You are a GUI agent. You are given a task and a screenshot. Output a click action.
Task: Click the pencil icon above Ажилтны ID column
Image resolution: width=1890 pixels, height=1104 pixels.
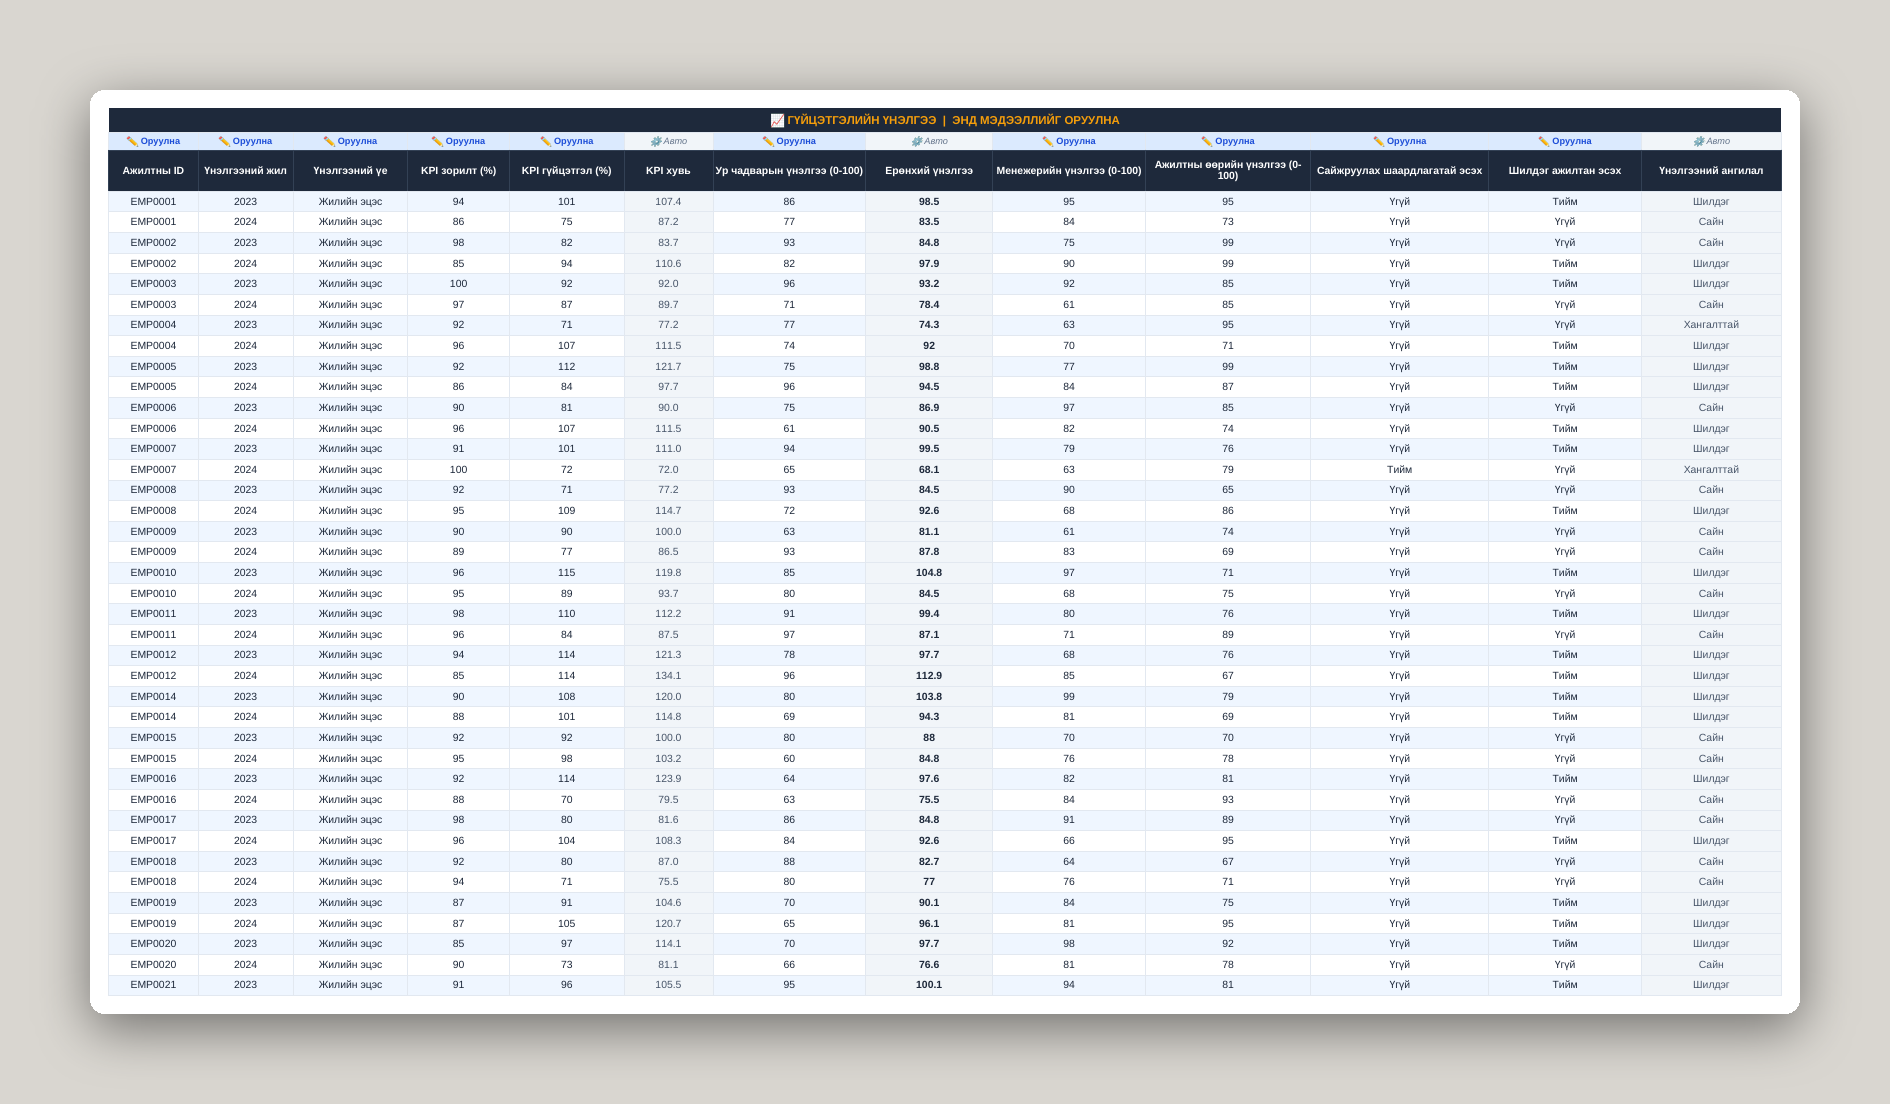tap(132, 142)
